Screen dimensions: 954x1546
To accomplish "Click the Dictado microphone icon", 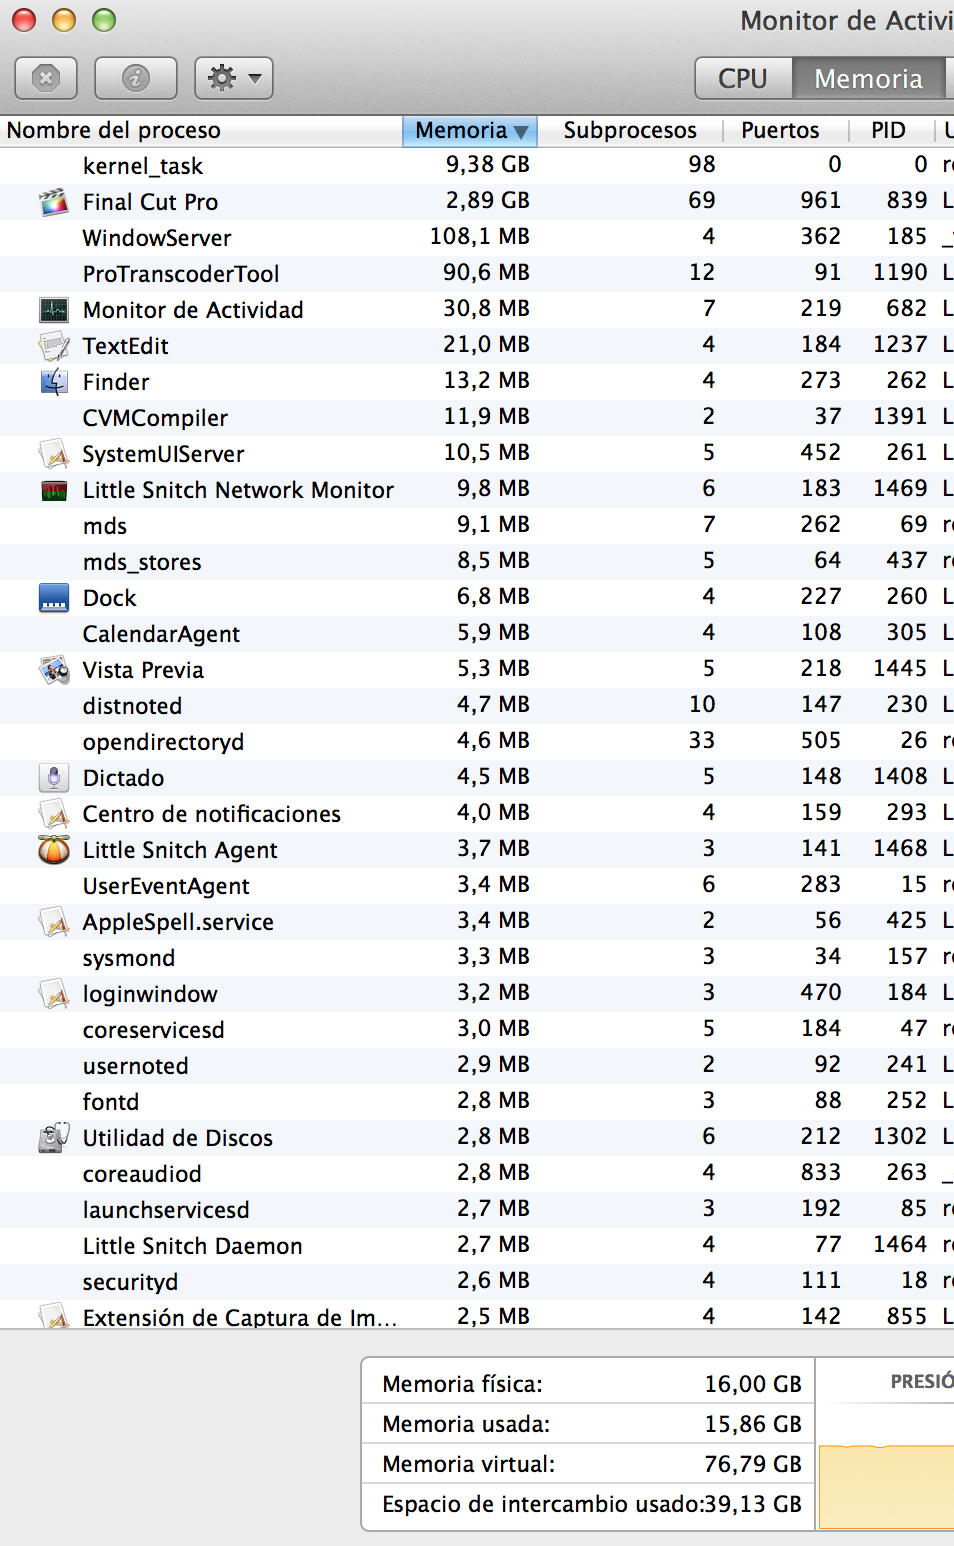I will pyautogui.click(x=54, y=778).
